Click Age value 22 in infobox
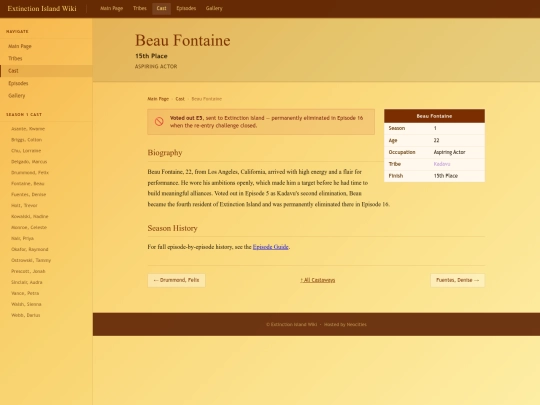The height and width of the screenshot is (405, 540). pyautogui.click(x=436, y=141)
